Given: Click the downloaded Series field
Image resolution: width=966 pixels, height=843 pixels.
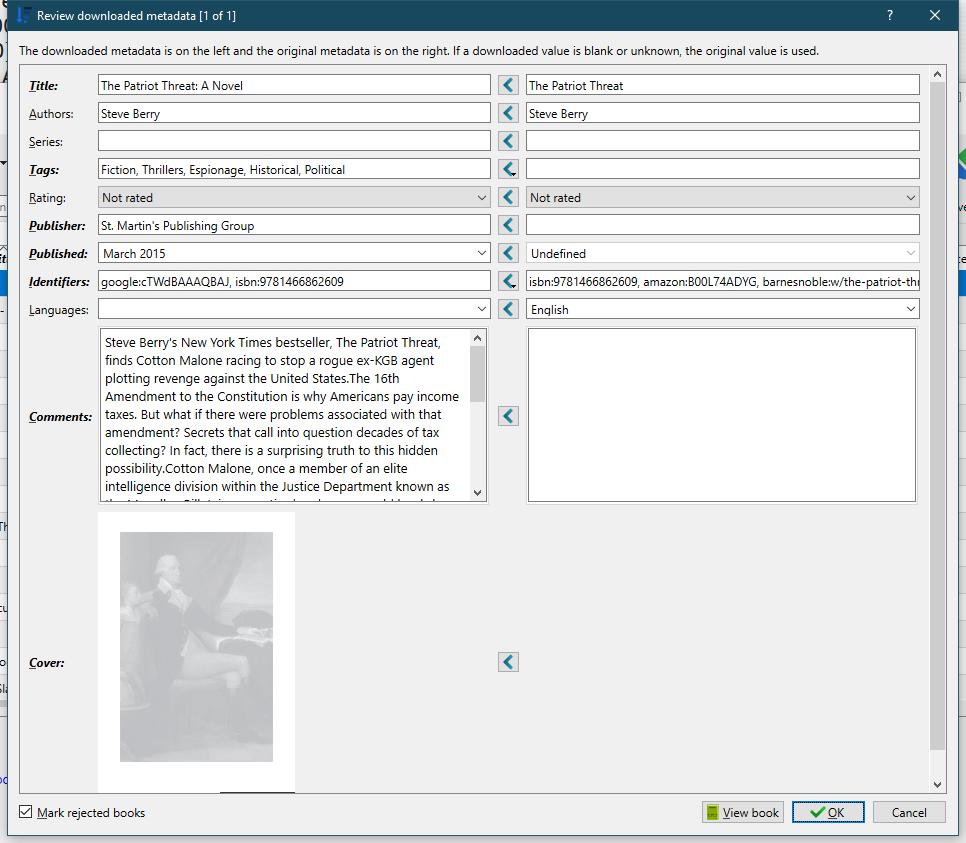Looking at the screenshot, I should tap(294, 141).
